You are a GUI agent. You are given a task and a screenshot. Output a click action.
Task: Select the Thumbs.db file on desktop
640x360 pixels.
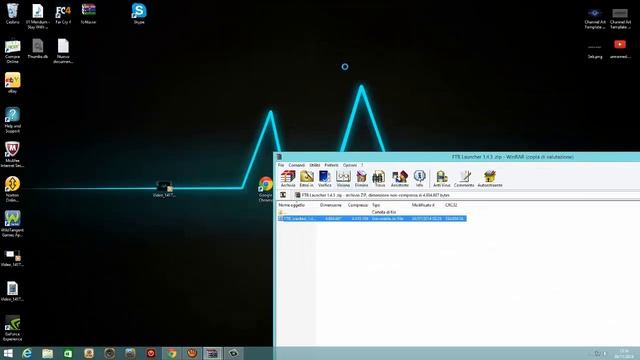(38, 49)
